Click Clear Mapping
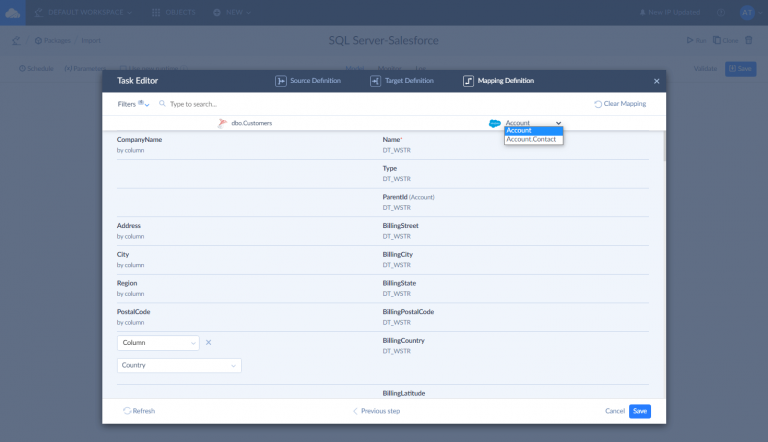768x442 pixels. pos(620,104)
